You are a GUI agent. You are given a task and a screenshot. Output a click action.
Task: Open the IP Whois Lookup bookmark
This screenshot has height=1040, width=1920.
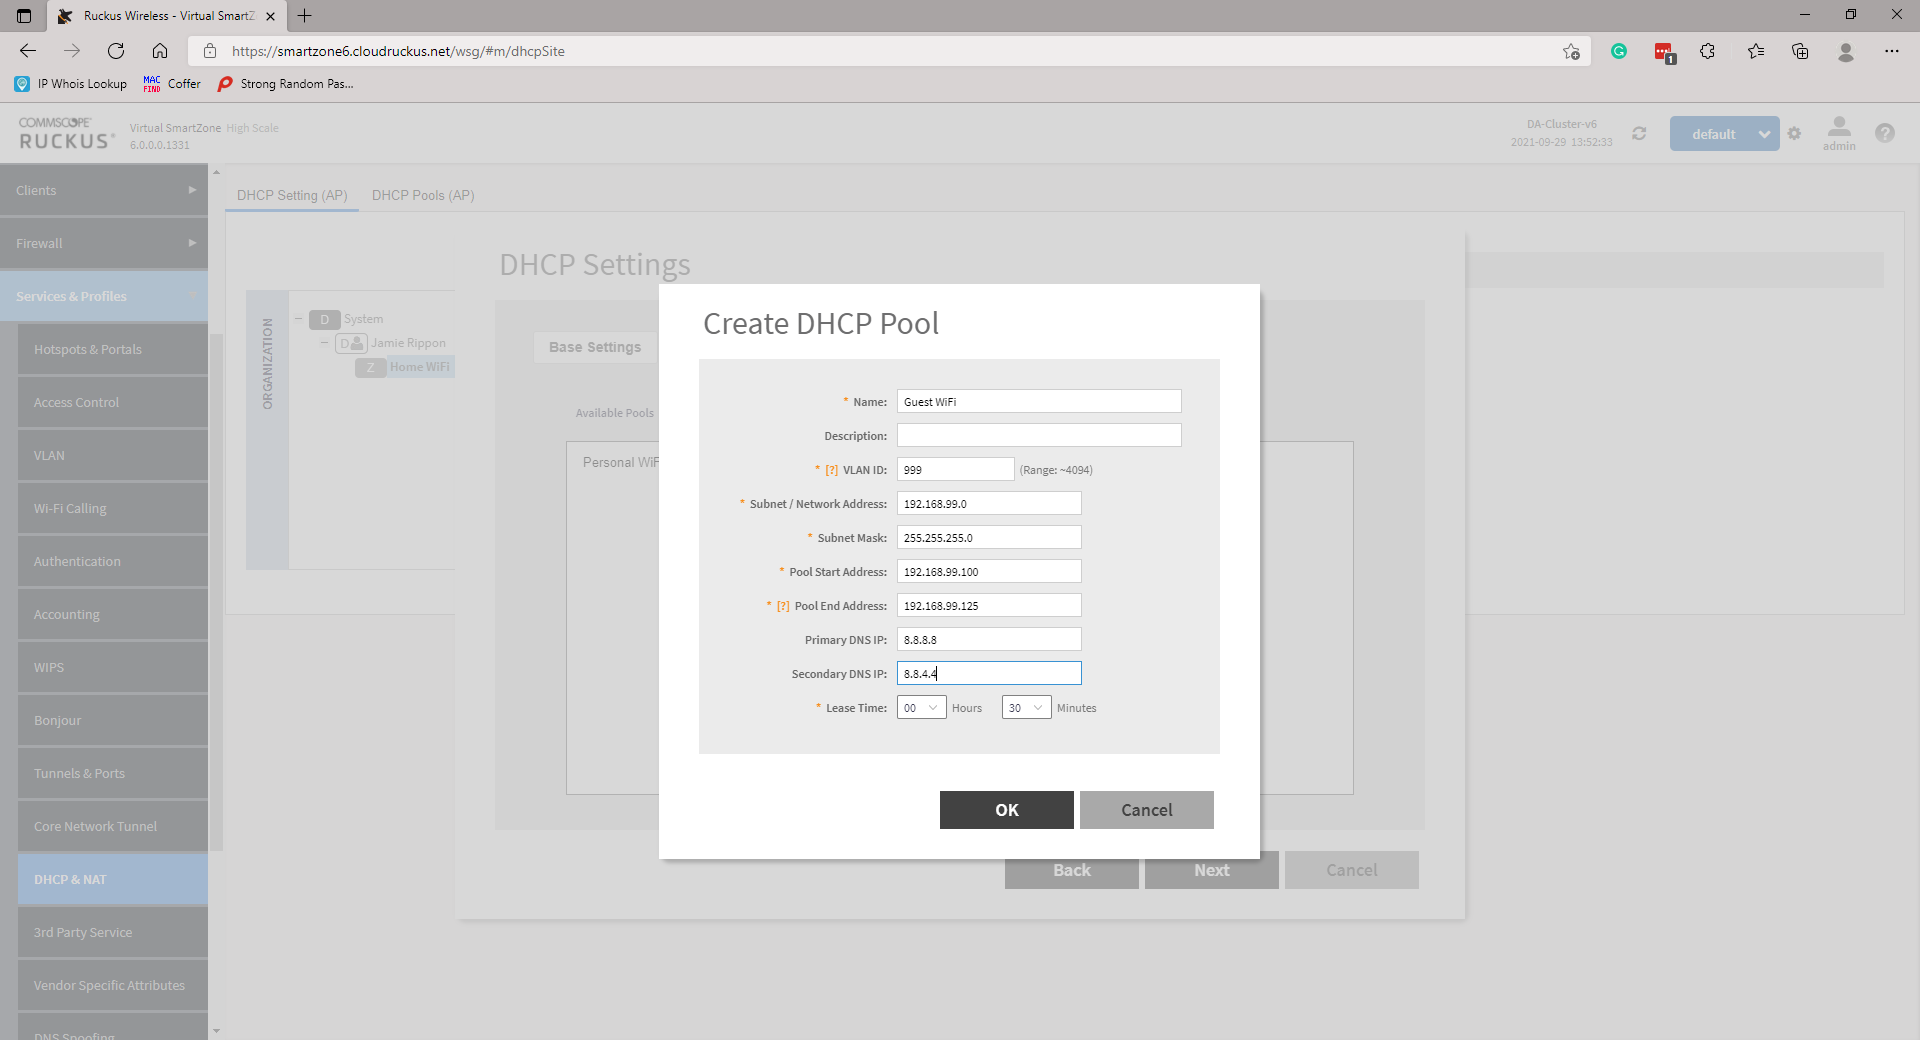click(72, 84)
